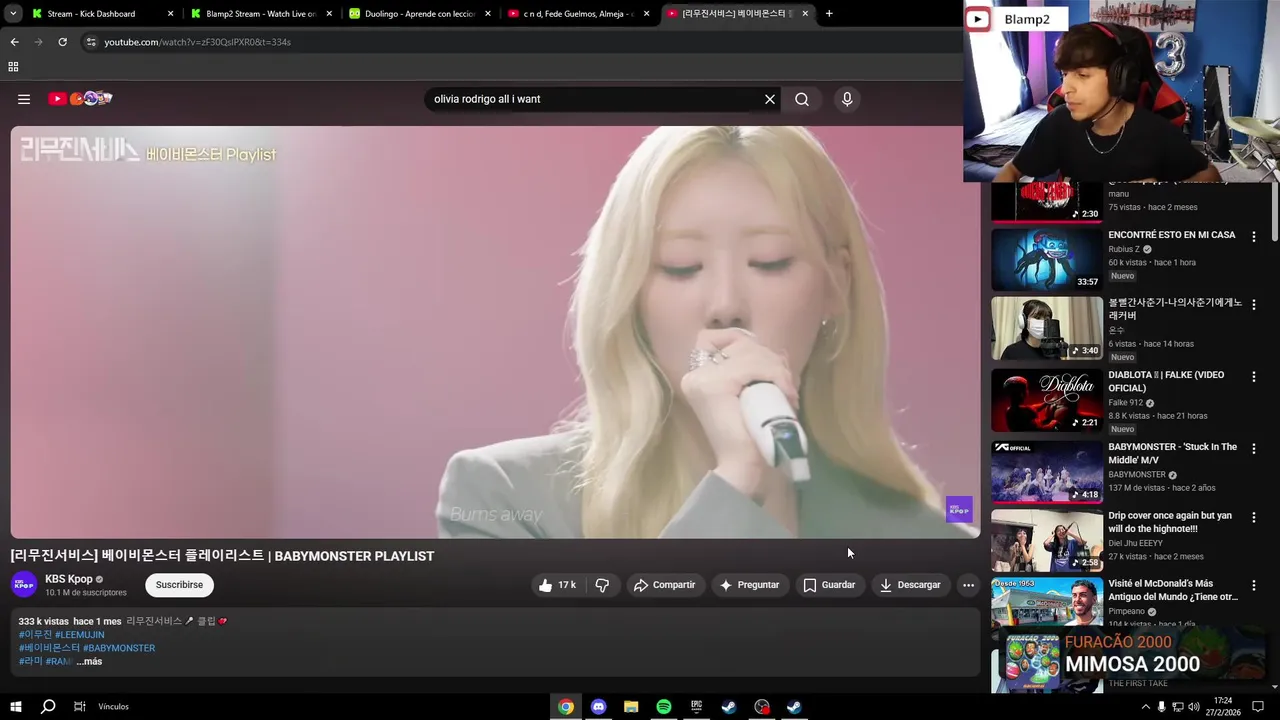Open DIABLOTA Falke video thumbnail
Image resolution: width=1280 pixels, height=720 pixels.
coord(1046,400)
